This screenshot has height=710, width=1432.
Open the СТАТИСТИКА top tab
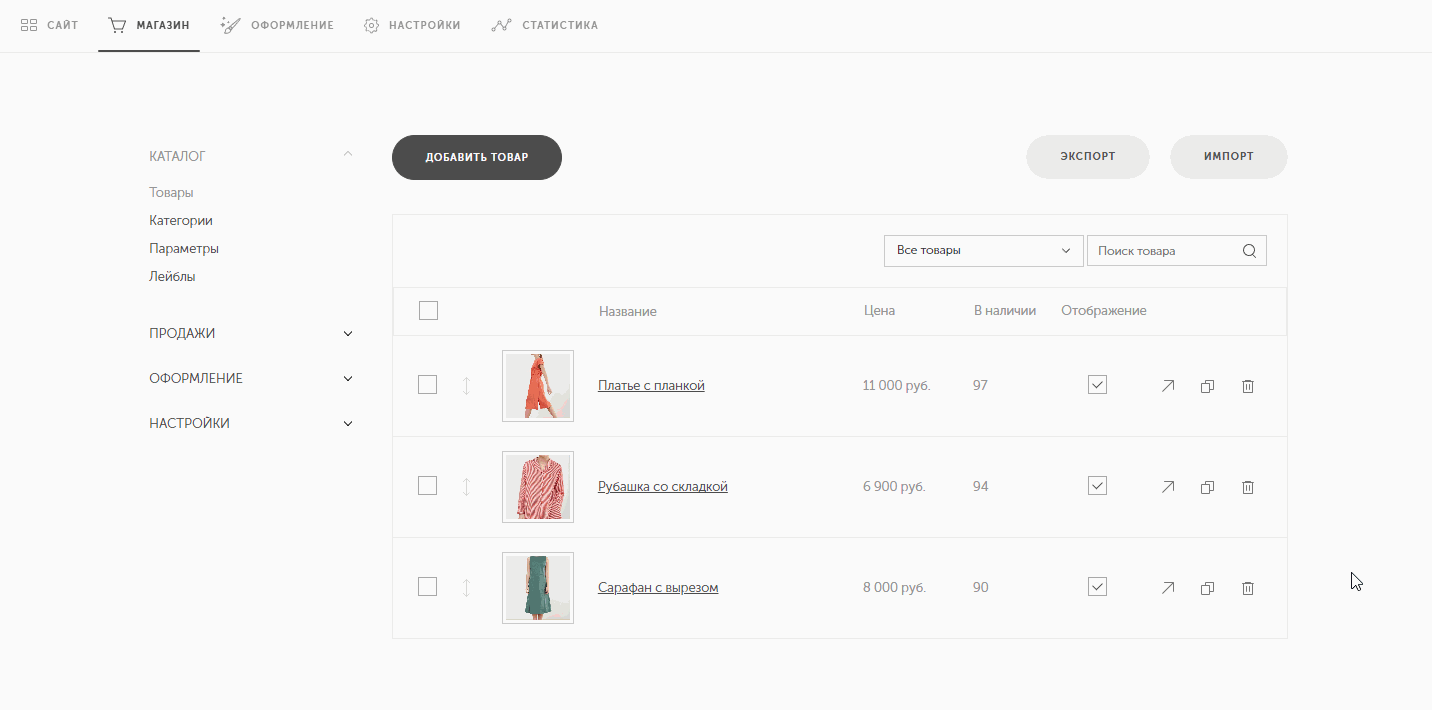pyautogui.click(x=545, y=25)
